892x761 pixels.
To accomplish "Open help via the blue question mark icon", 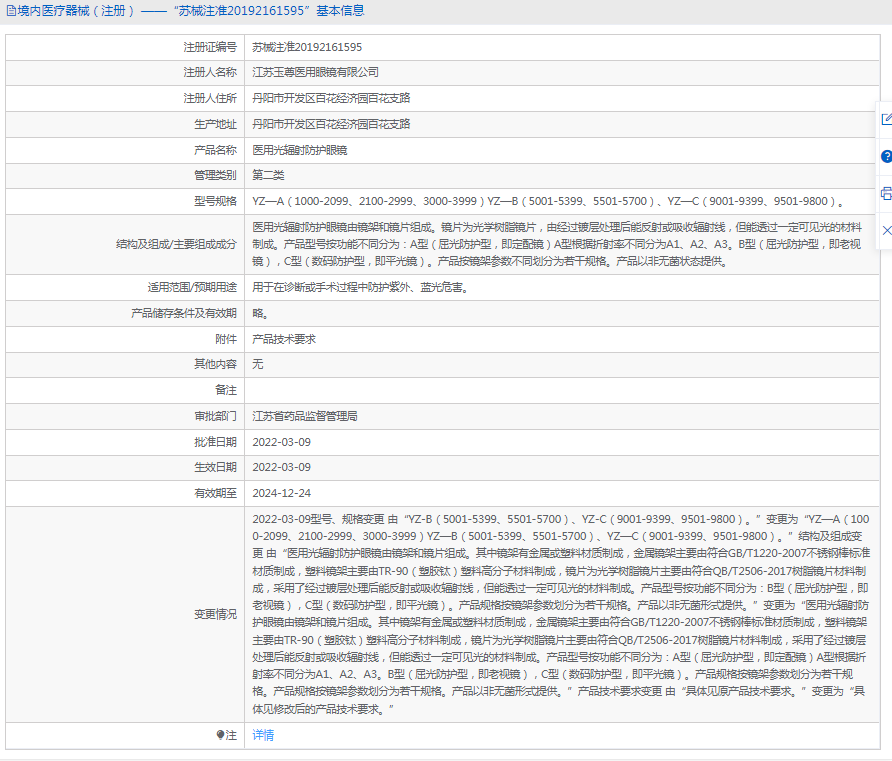I will click(885, 157).
